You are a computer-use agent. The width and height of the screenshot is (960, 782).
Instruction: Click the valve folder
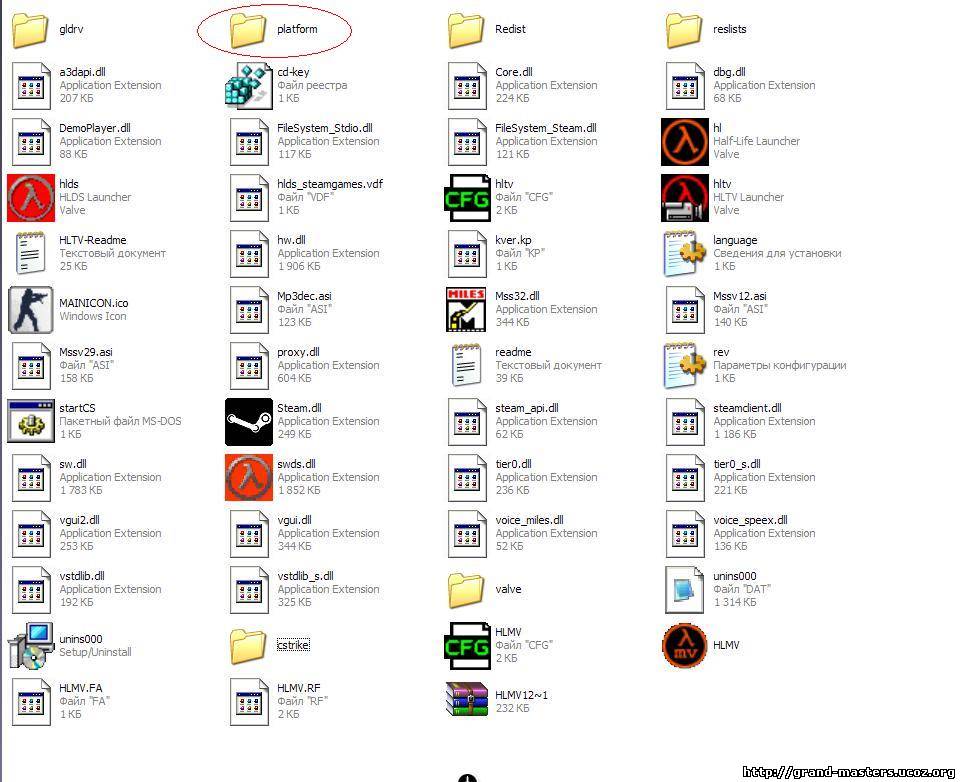[467, 590]
